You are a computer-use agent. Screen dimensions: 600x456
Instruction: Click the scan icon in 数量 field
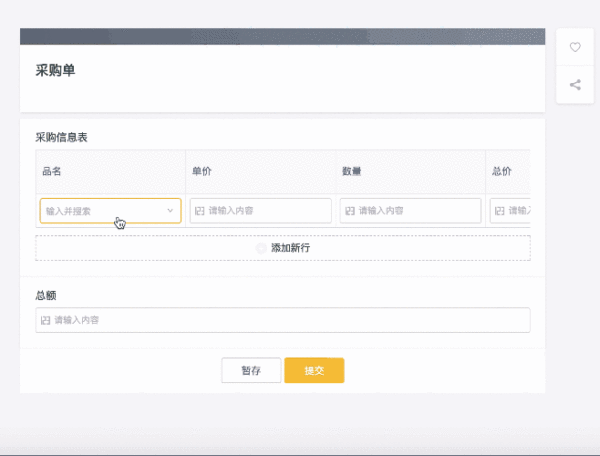[350, 211]
